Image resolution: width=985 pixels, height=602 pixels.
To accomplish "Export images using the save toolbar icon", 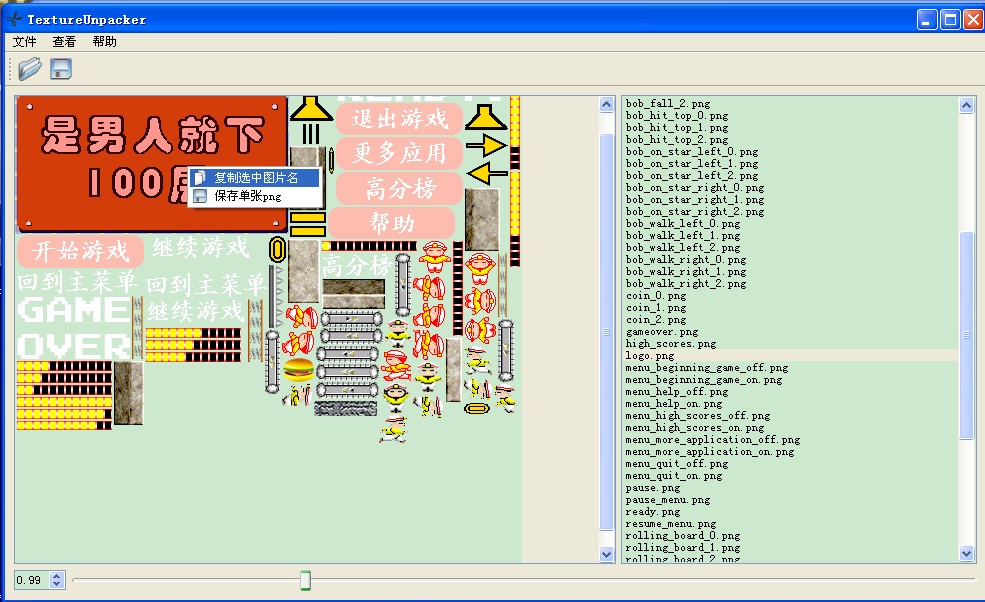I will (x=60, y=68).
